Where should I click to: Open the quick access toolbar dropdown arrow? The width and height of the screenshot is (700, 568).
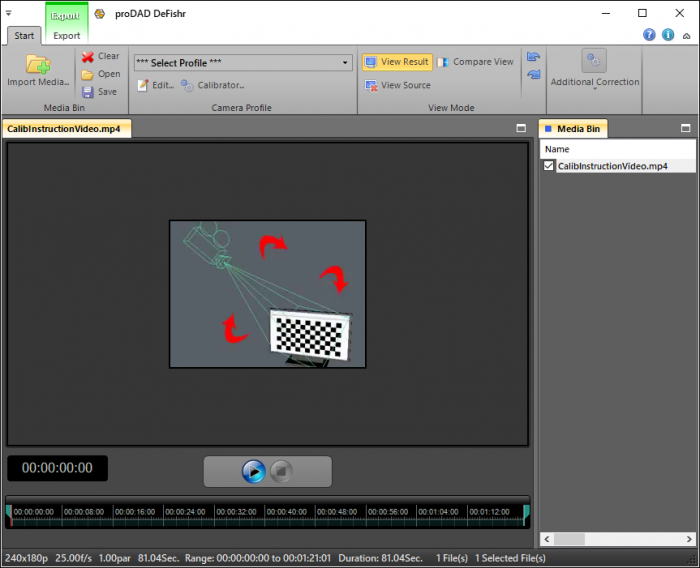coord(9,13)
